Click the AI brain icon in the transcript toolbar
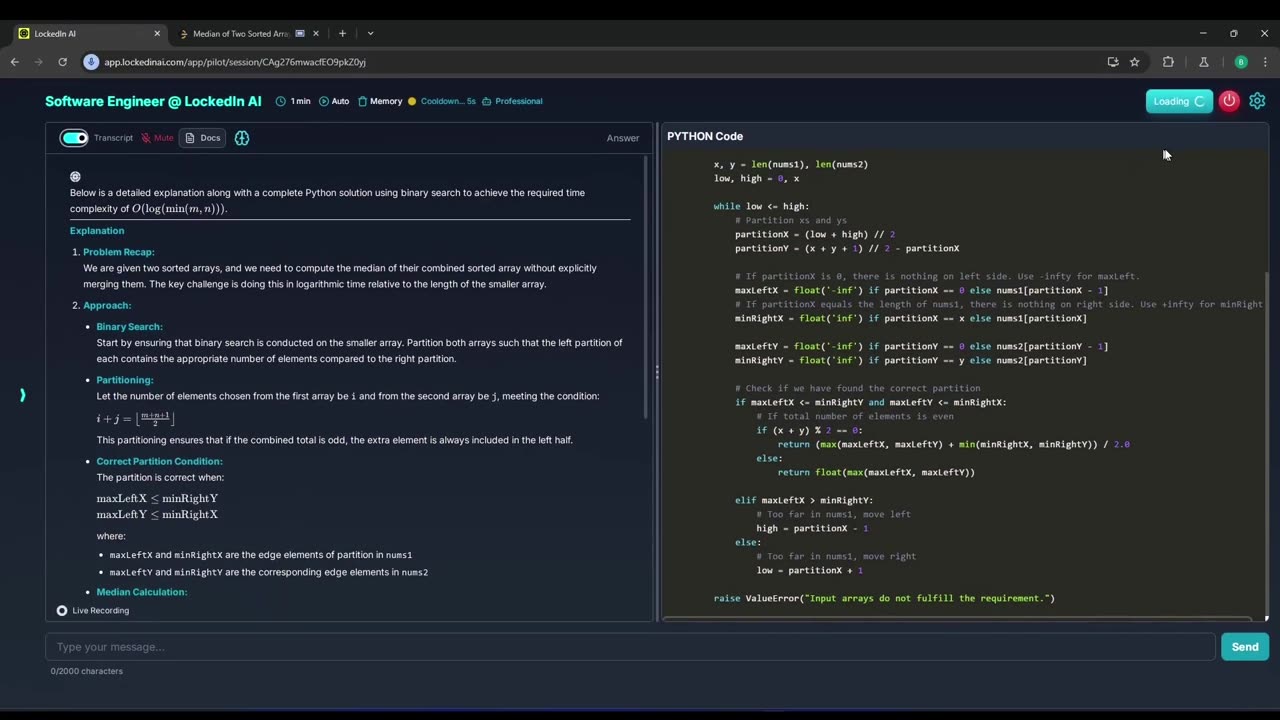This screenshot has height=720, width=1280. pos(242,138)
